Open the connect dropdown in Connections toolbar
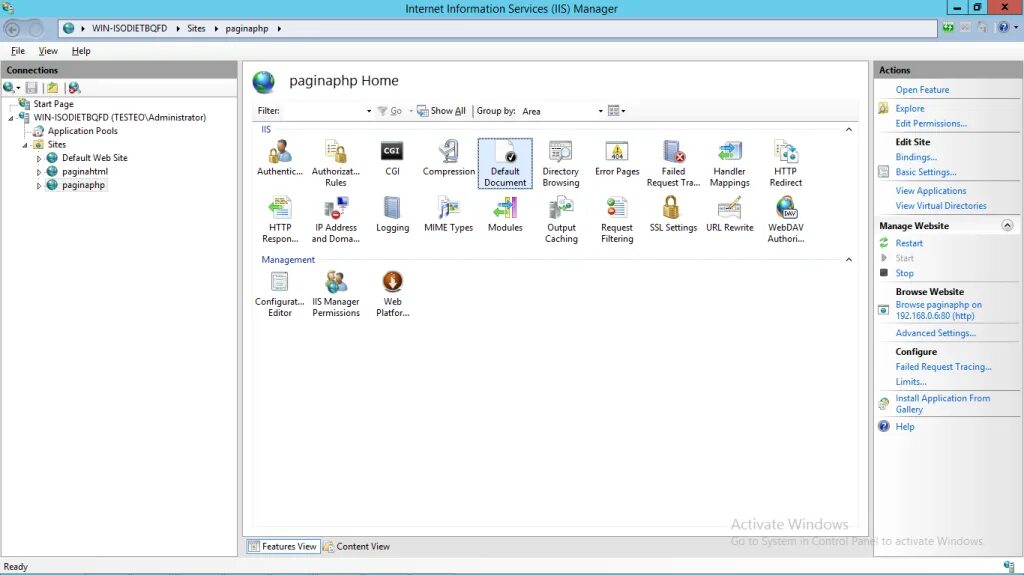Viewport: 1024px width, 575px height. click(11, 88)
